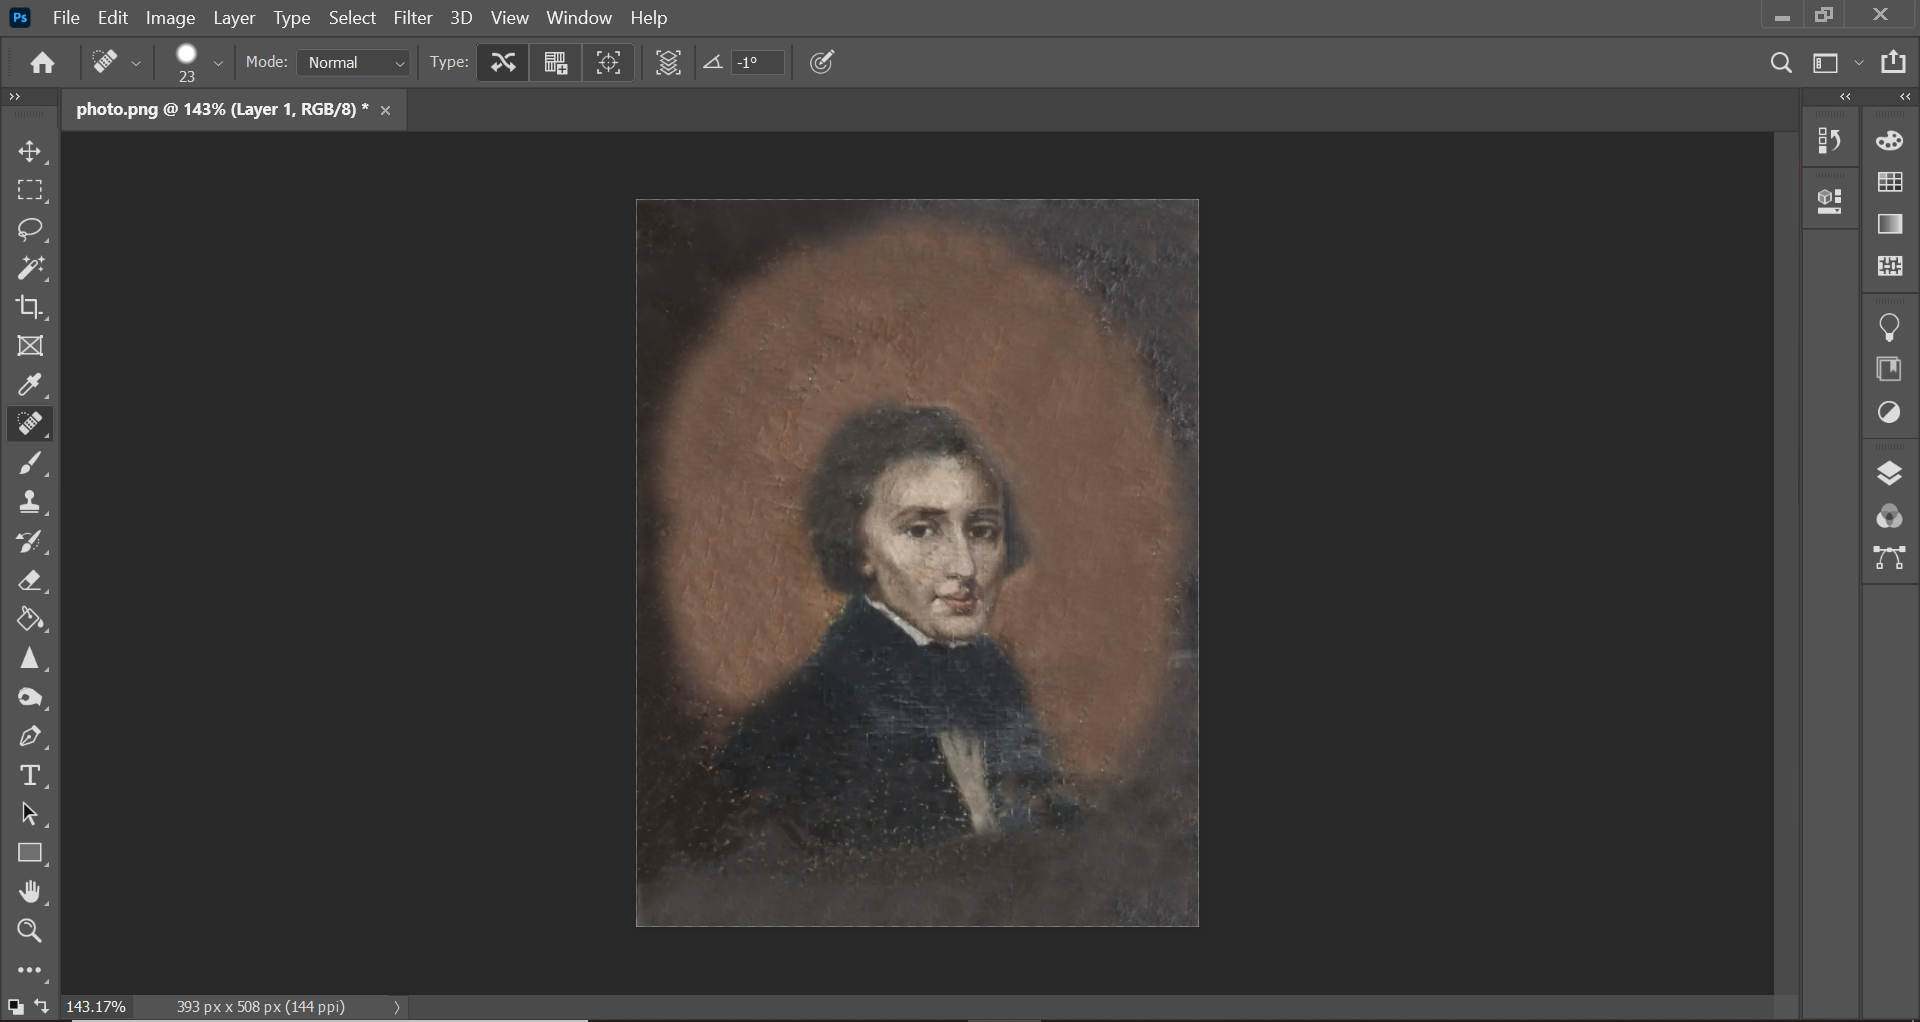Close the photo.png document tab
1920x1022 pixels.
coord(386,110)
